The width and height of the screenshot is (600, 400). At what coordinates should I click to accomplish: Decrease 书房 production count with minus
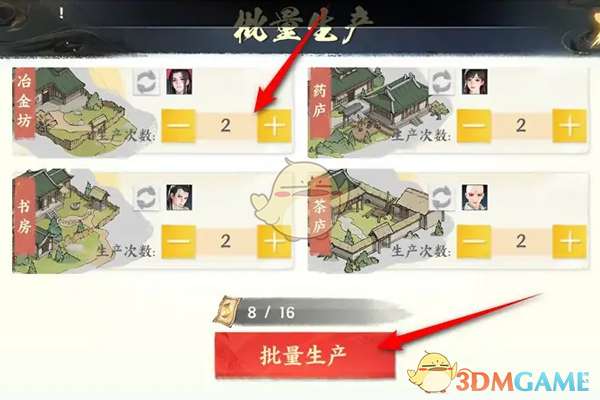(x=178, y=242)
